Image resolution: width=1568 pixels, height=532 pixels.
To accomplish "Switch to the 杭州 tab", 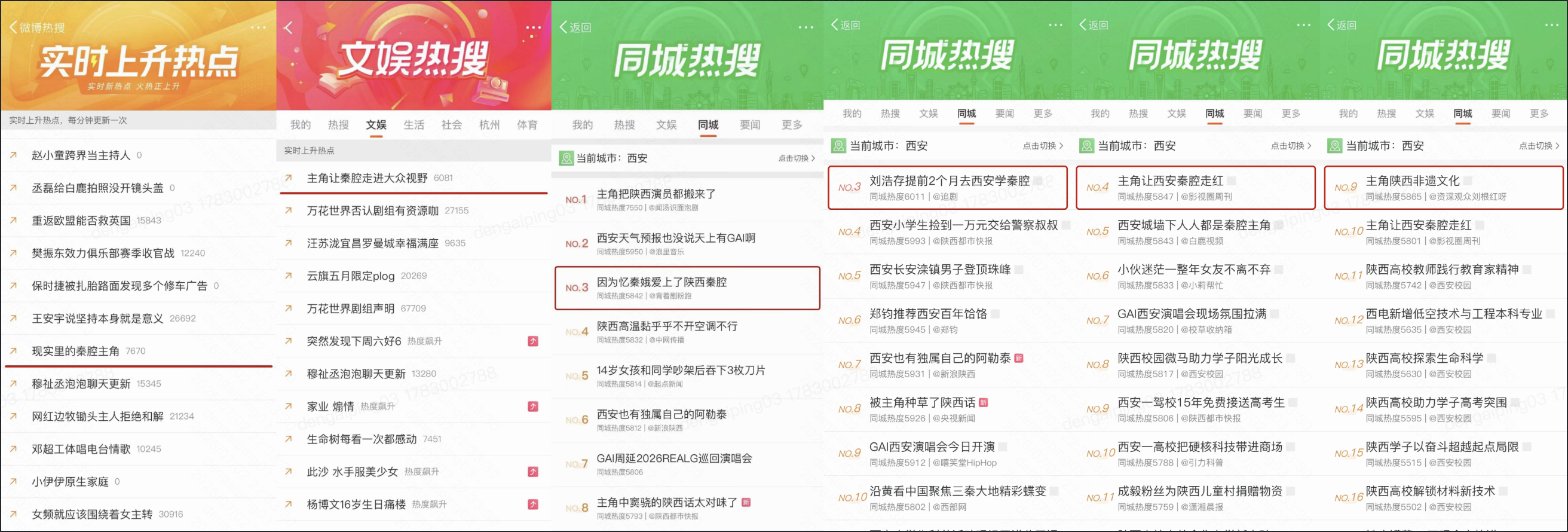I will point(490,125).
